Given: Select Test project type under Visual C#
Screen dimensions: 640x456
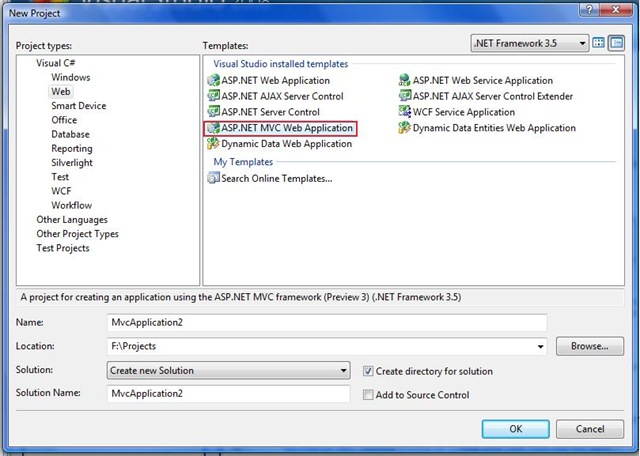Looking at the screenshot, I should click(60, 177).
